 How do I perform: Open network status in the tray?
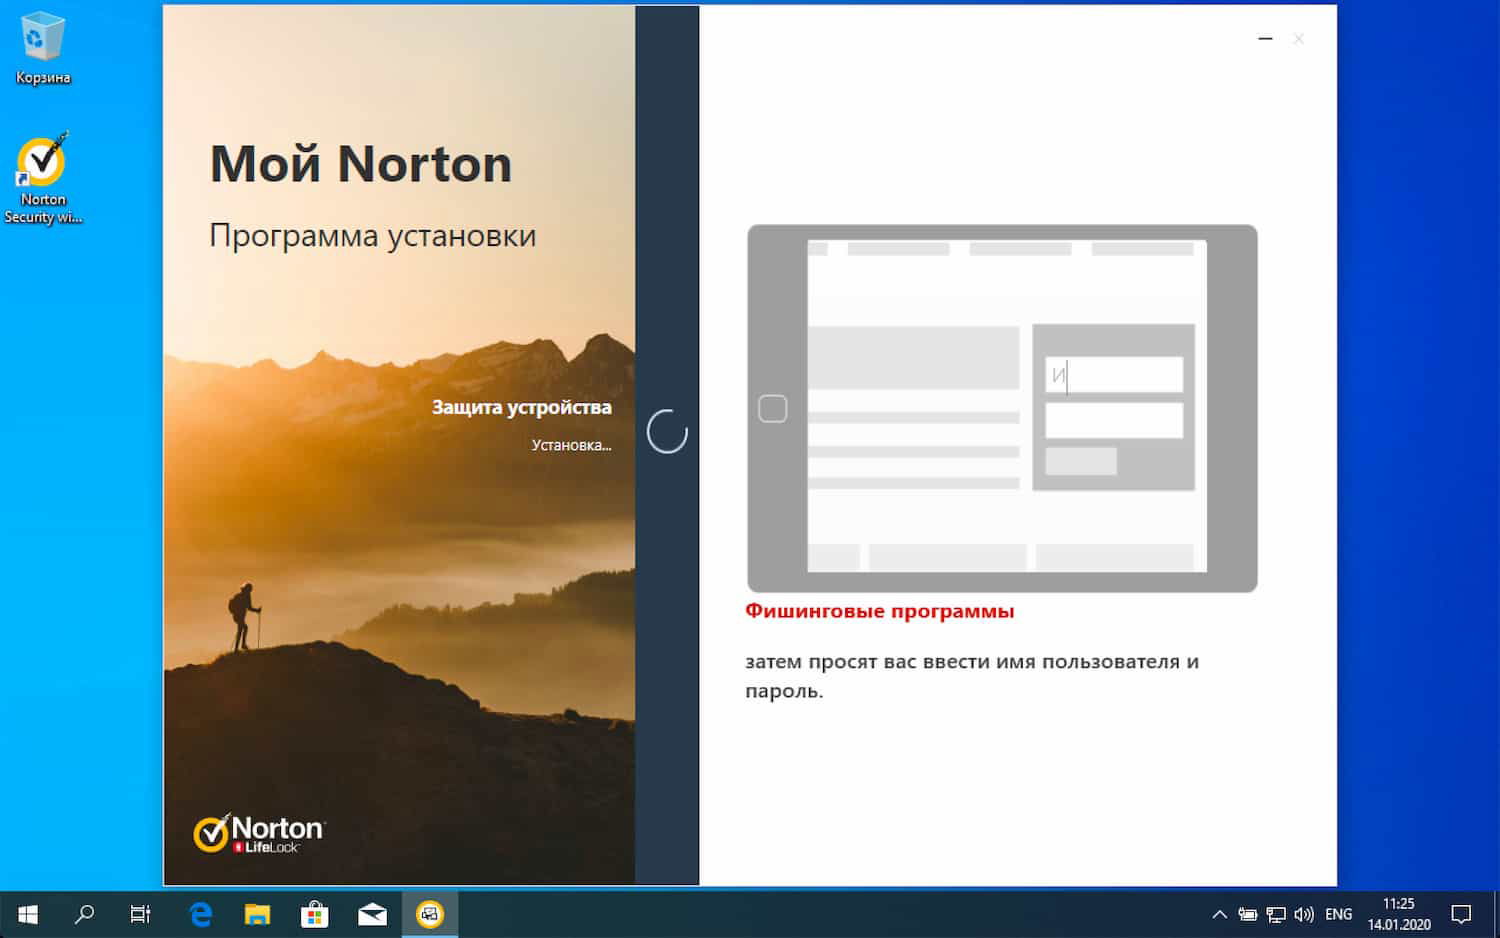pos(1276,914)
